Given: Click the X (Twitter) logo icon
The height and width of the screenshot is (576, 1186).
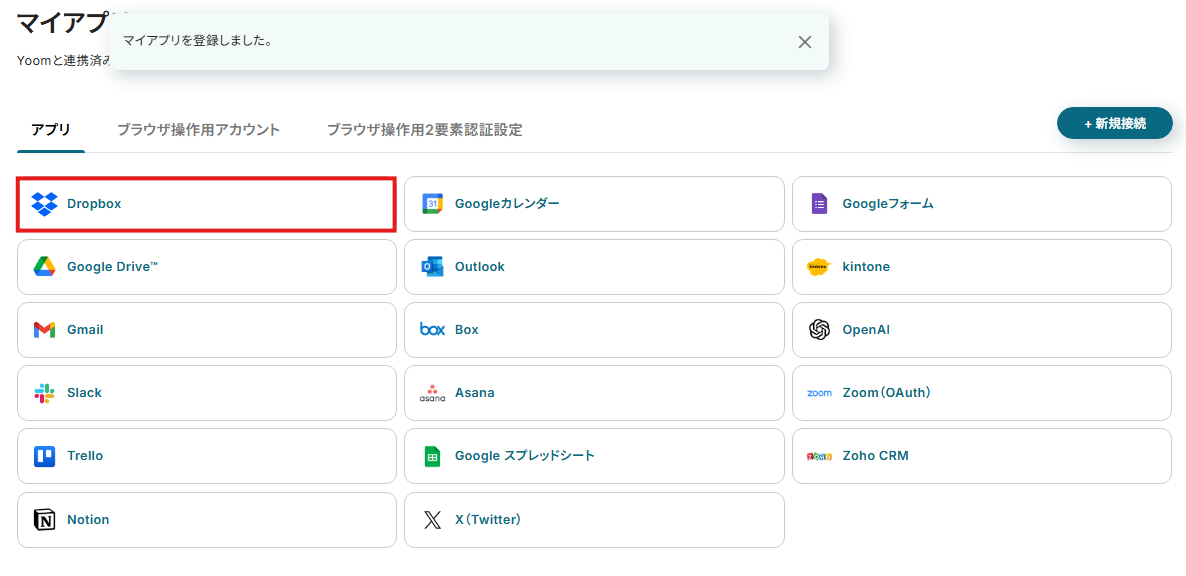Looking at the screenshot, I should [x=432, y=520].
